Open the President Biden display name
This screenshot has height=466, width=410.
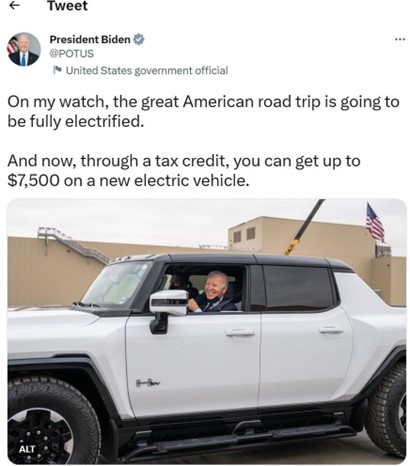tap(90, 39)
